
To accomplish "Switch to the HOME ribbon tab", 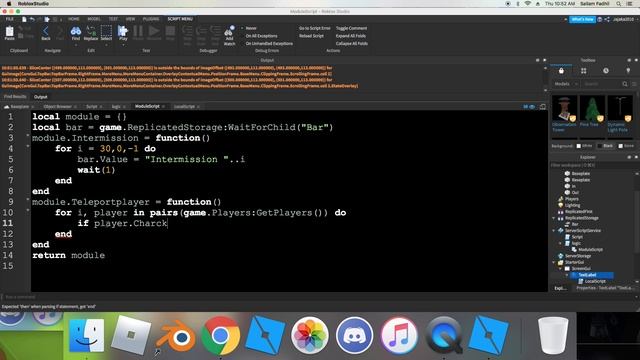I will coord(74,19).
